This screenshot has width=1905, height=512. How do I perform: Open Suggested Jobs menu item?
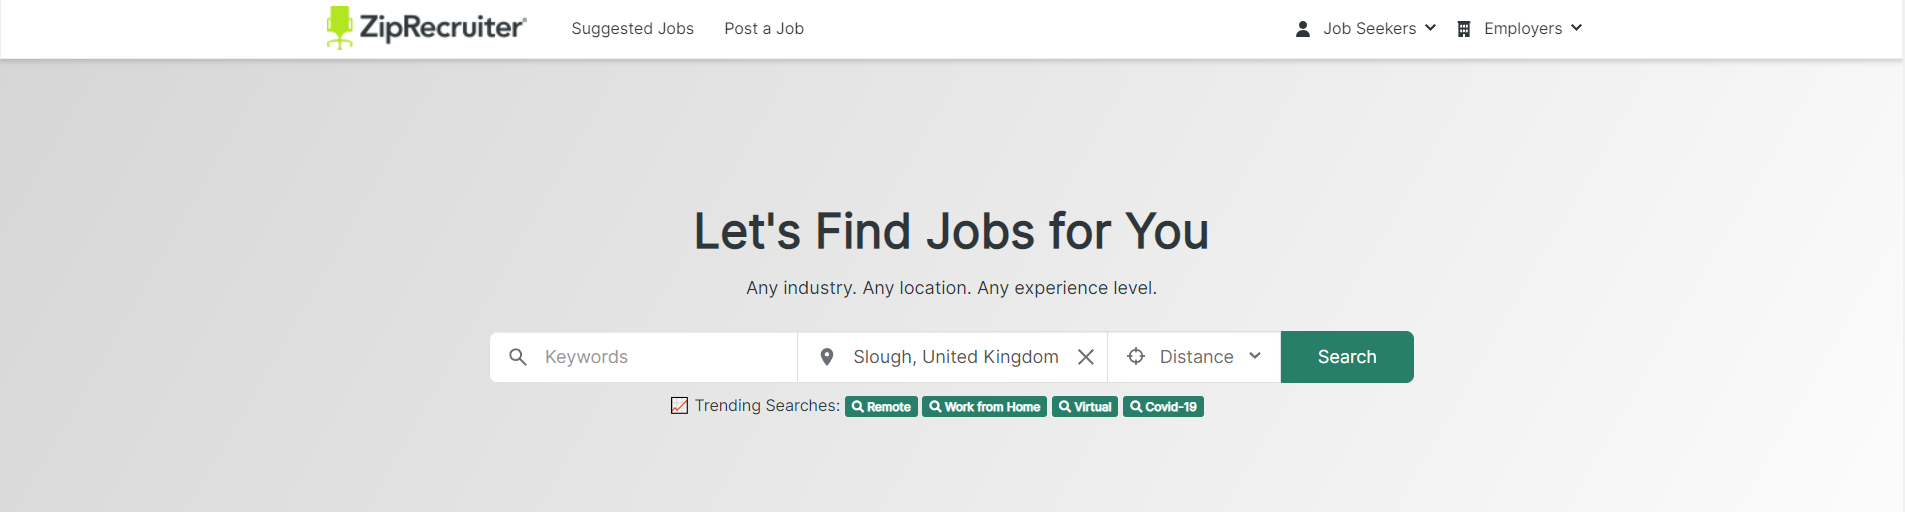point(632,29)
